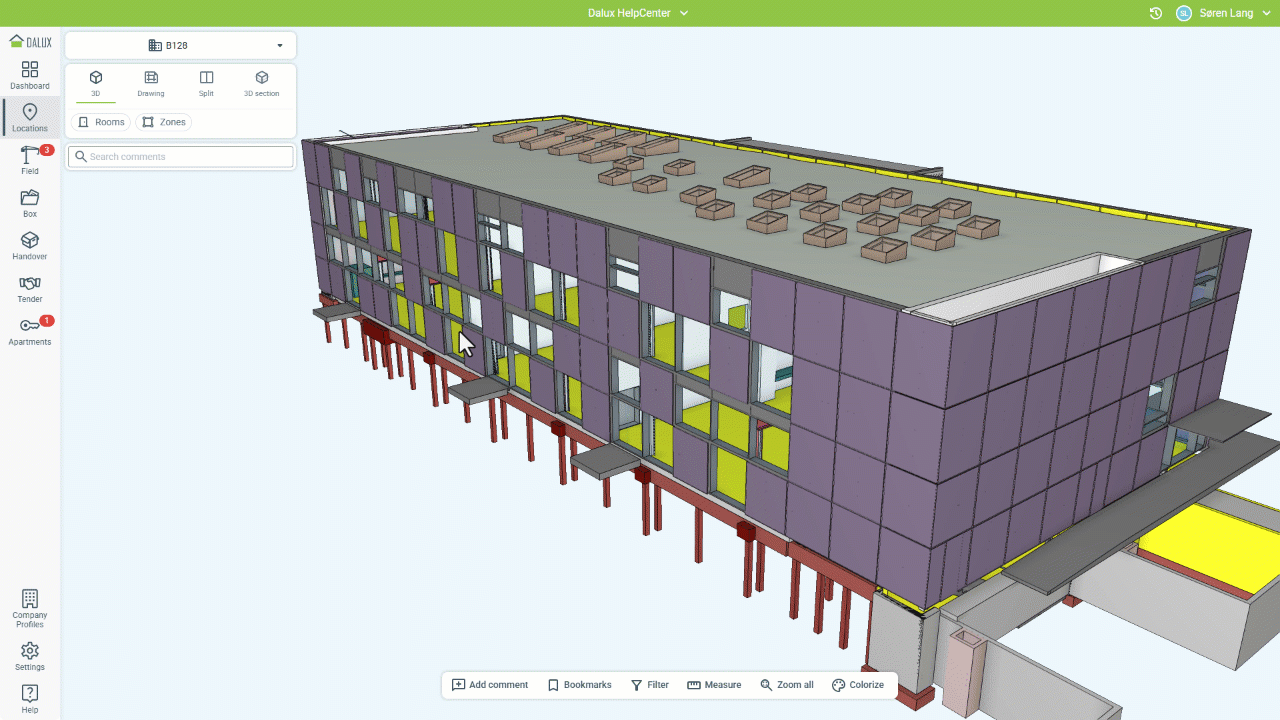The height and width of the screenshot is (720, 1280).
Task: Switch to the Split view tab
Action: pos(206,83)
